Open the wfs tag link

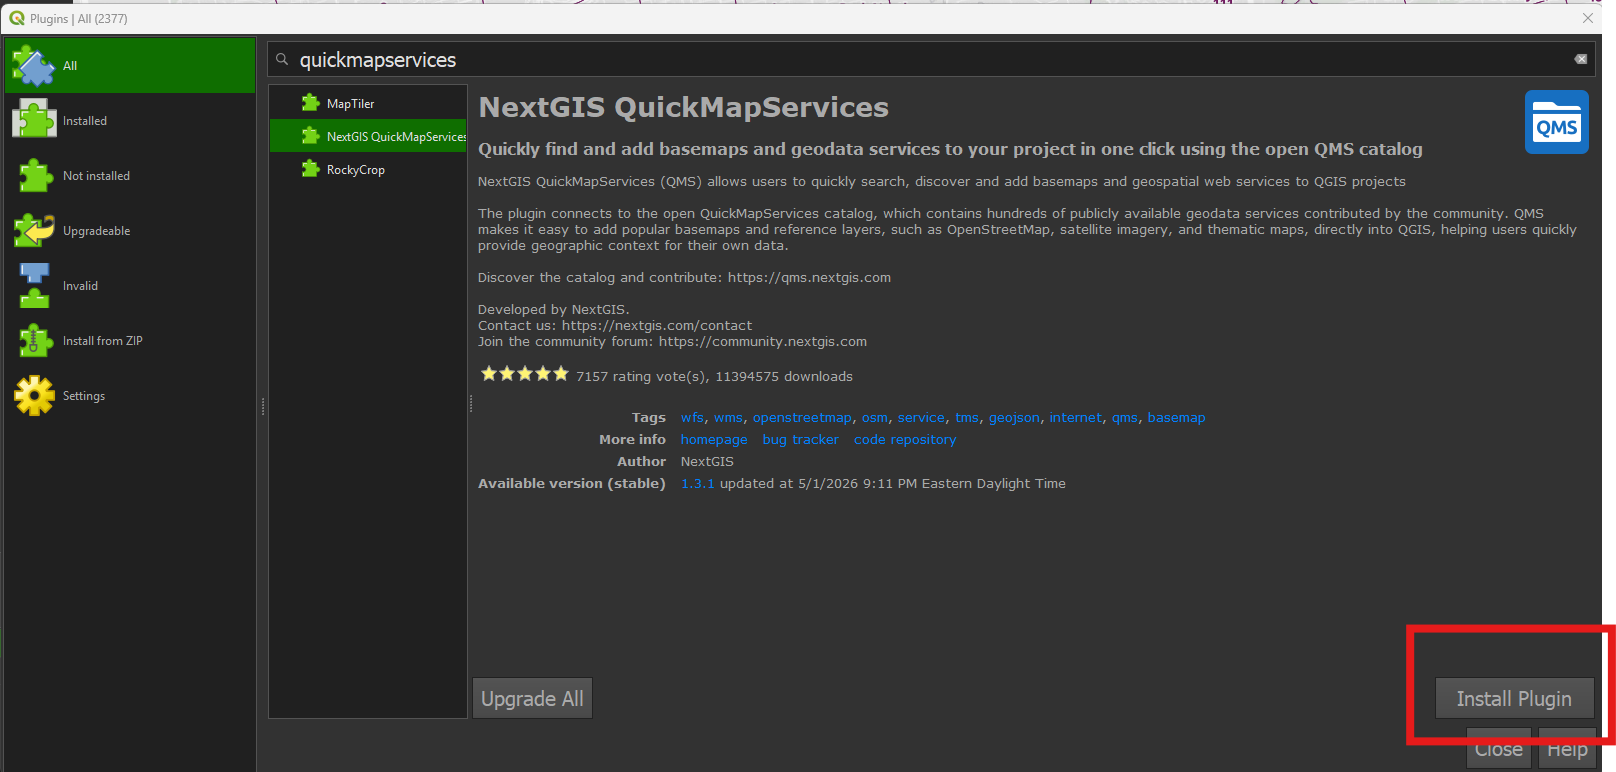(x=692, y=418)
